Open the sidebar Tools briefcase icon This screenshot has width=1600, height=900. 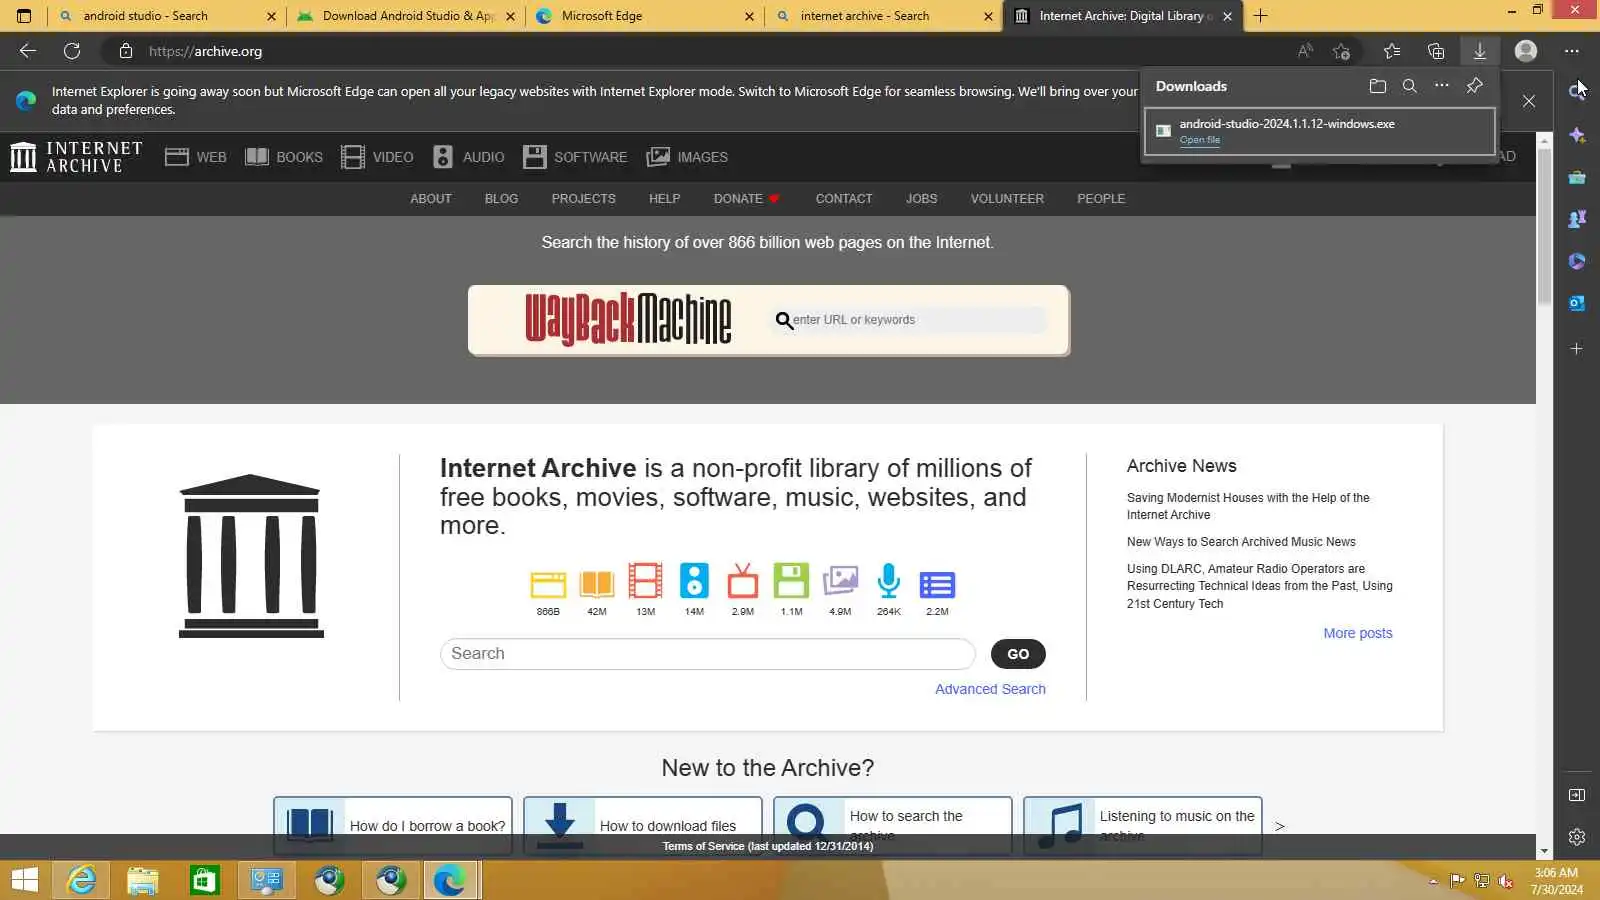click(1577, 177)
